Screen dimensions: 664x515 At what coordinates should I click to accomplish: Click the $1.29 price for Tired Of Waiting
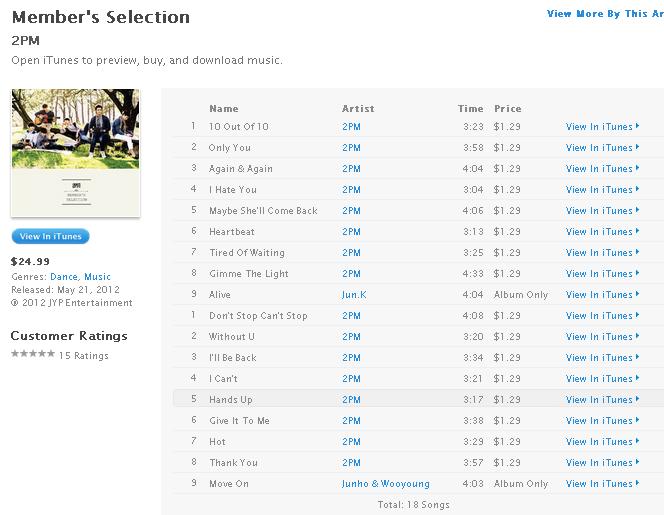507,253
